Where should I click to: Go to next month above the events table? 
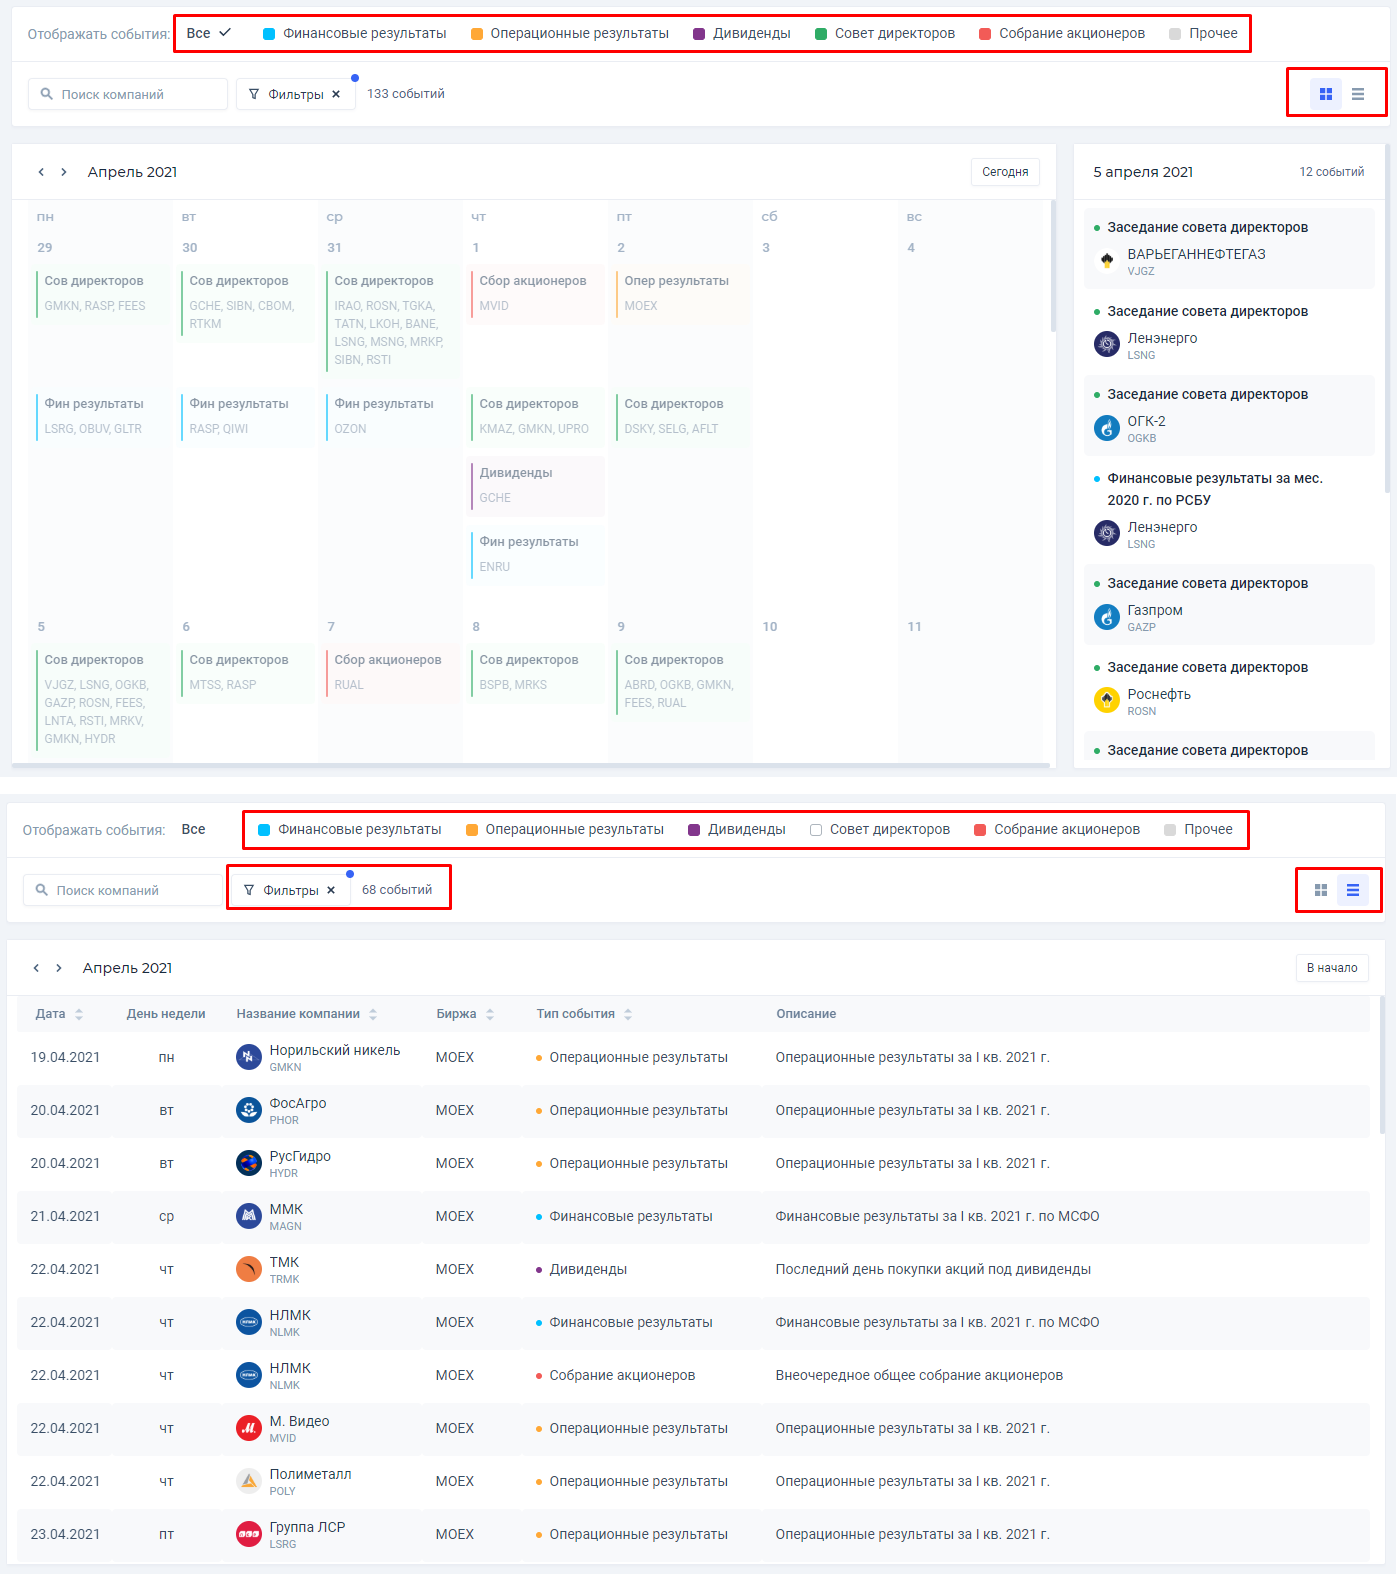(59, 968)
